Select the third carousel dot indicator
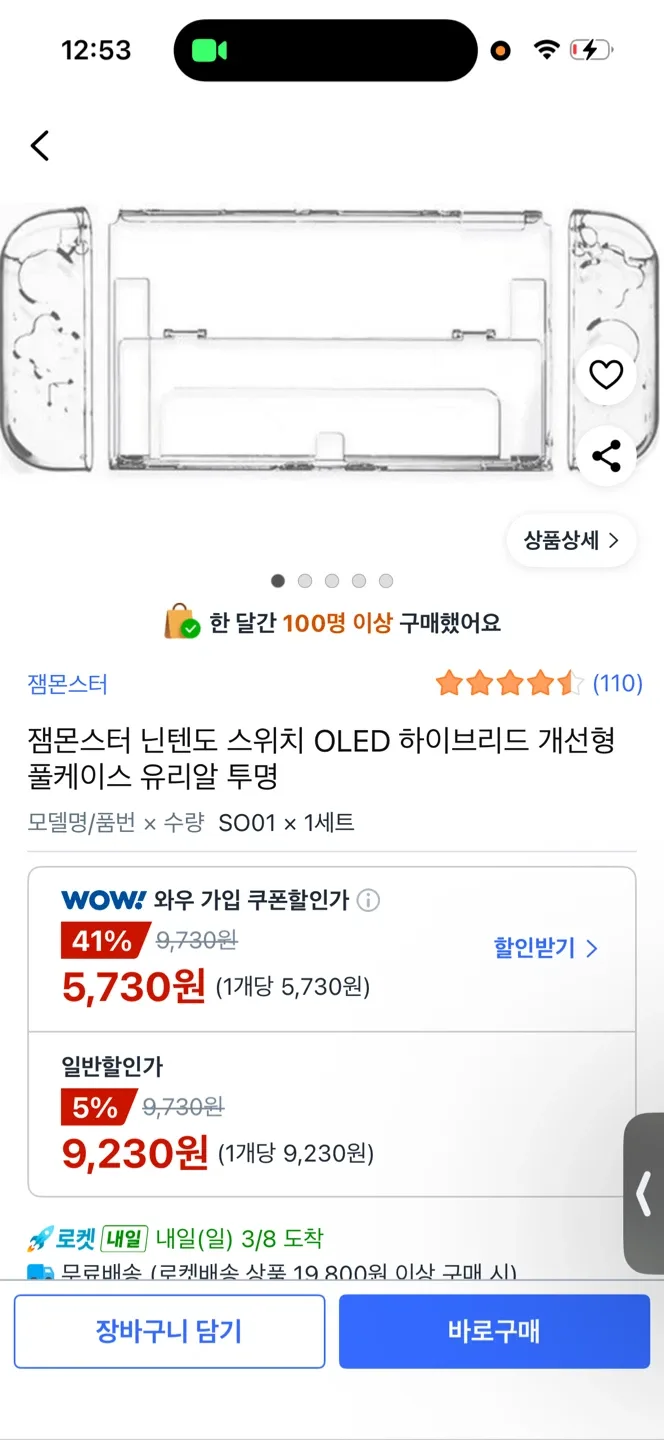The height and width of the screenshot is (1440, 664). click(331, 580)
